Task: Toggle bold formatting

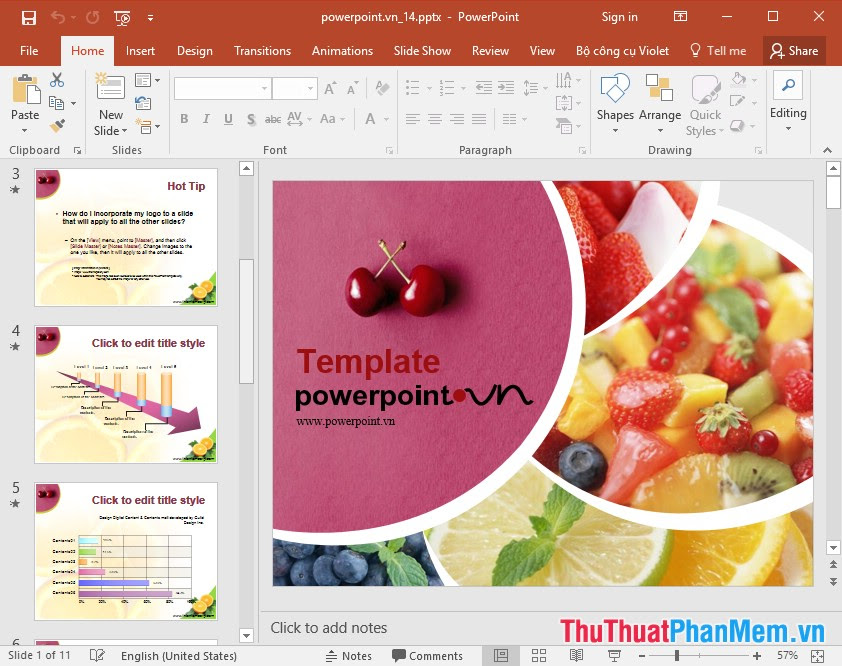Action: click(185, 119)
